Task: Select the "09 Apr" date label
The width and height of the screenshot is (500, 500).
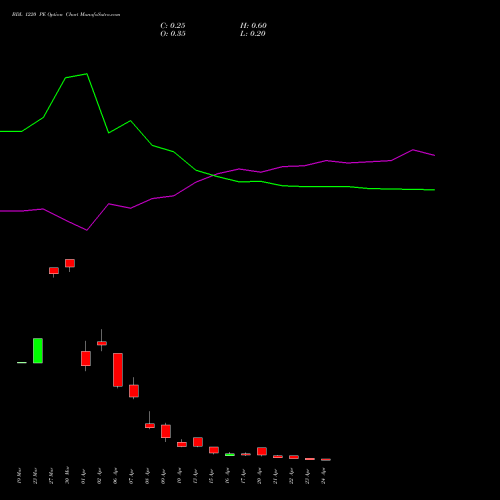Action: [163, 476]
